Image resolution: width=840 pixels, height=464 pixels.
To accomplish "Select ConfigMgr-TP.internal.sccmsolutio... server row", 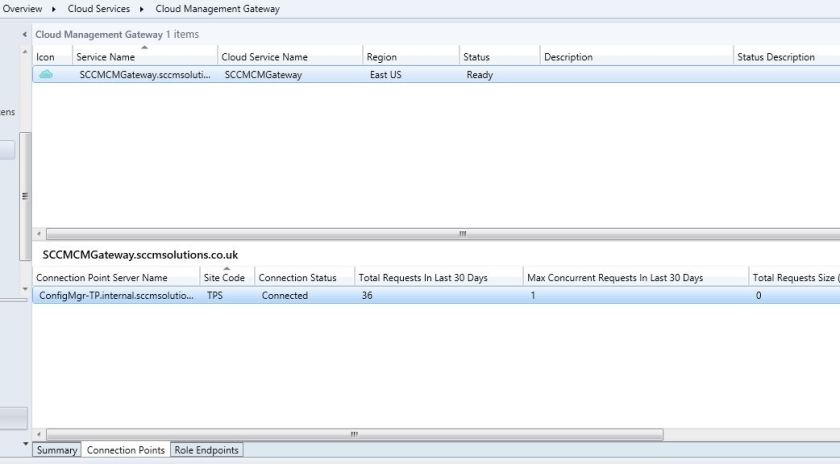I will pyautogui.click(x=436, y=295).
